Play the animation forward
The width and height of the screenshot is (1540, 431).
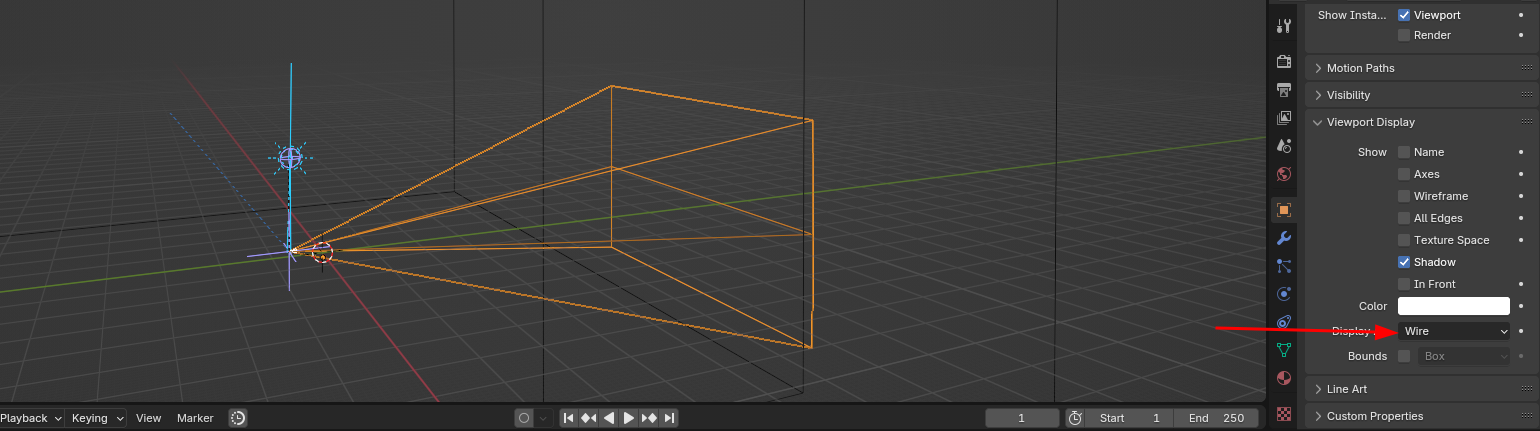point(629,418)
